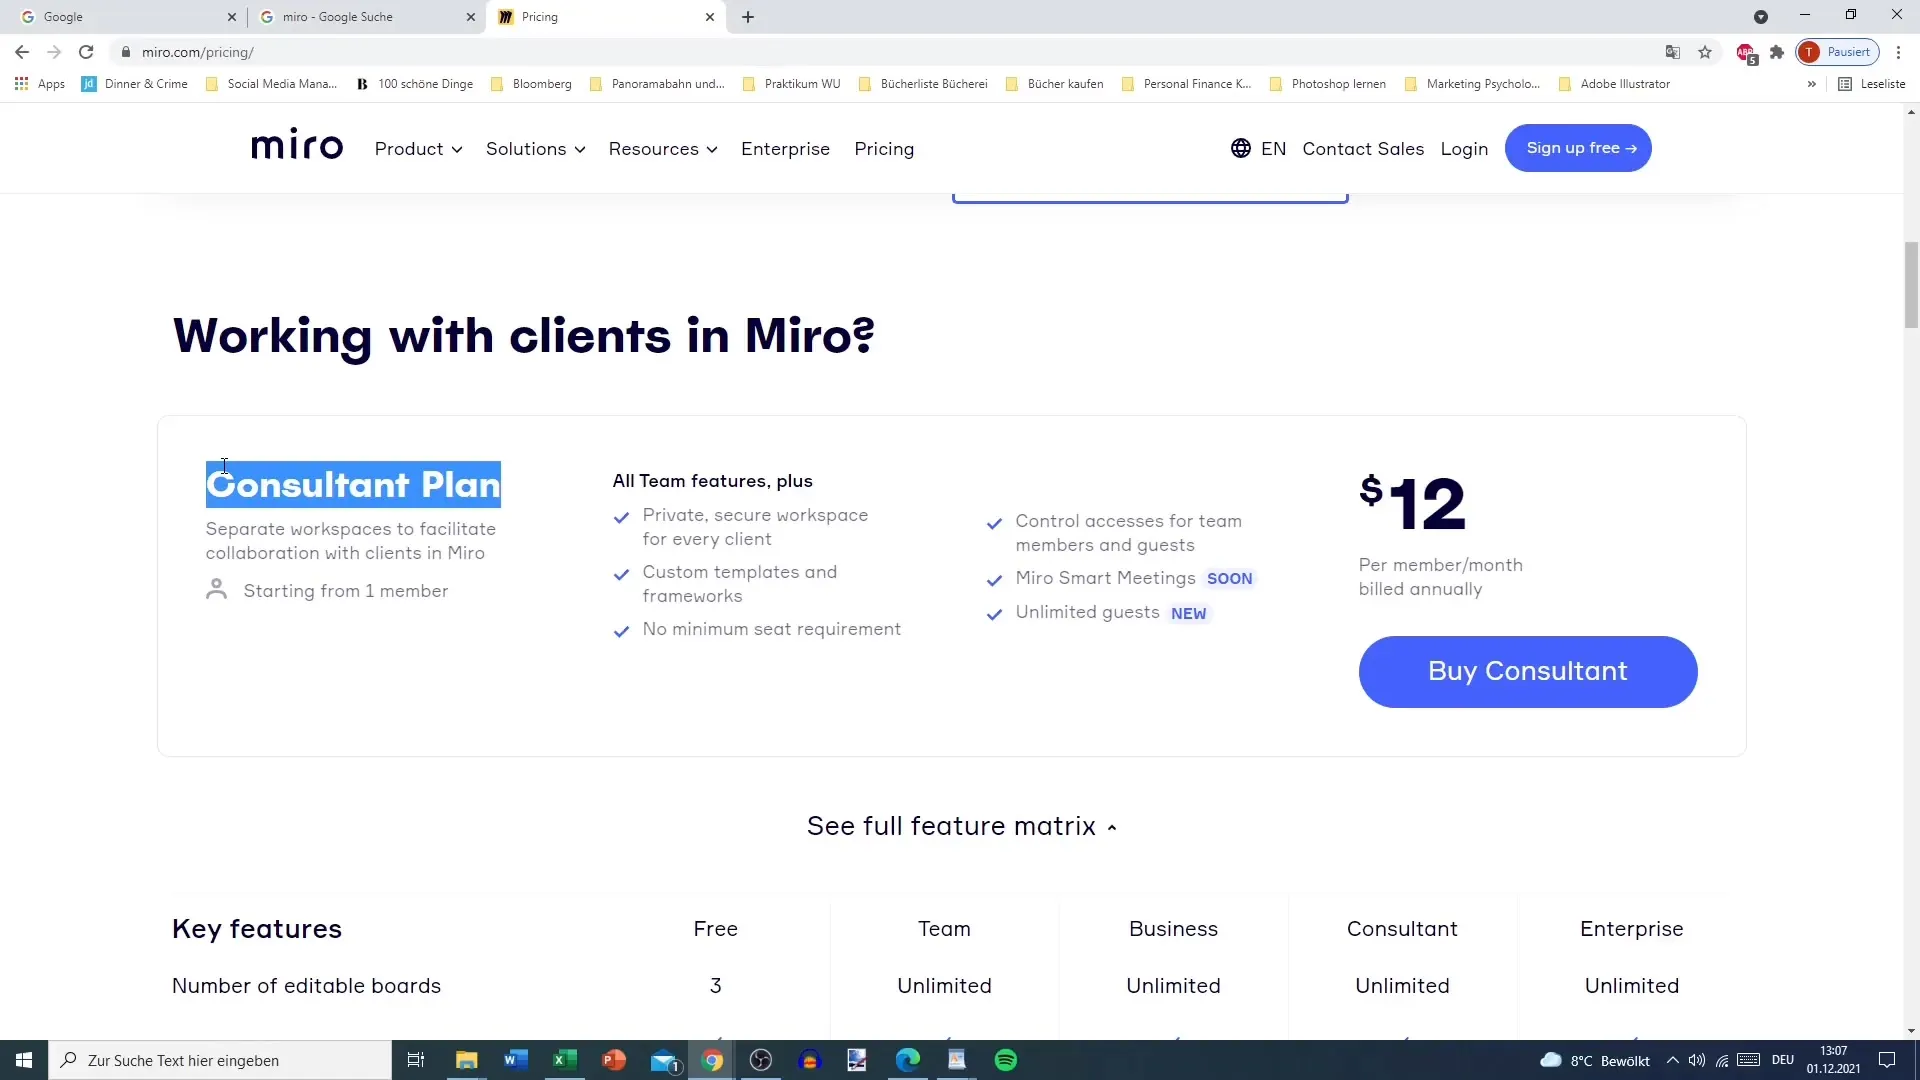Open the Extensions puzzle icon
1920x1080 pixels.
point(1777,52)
